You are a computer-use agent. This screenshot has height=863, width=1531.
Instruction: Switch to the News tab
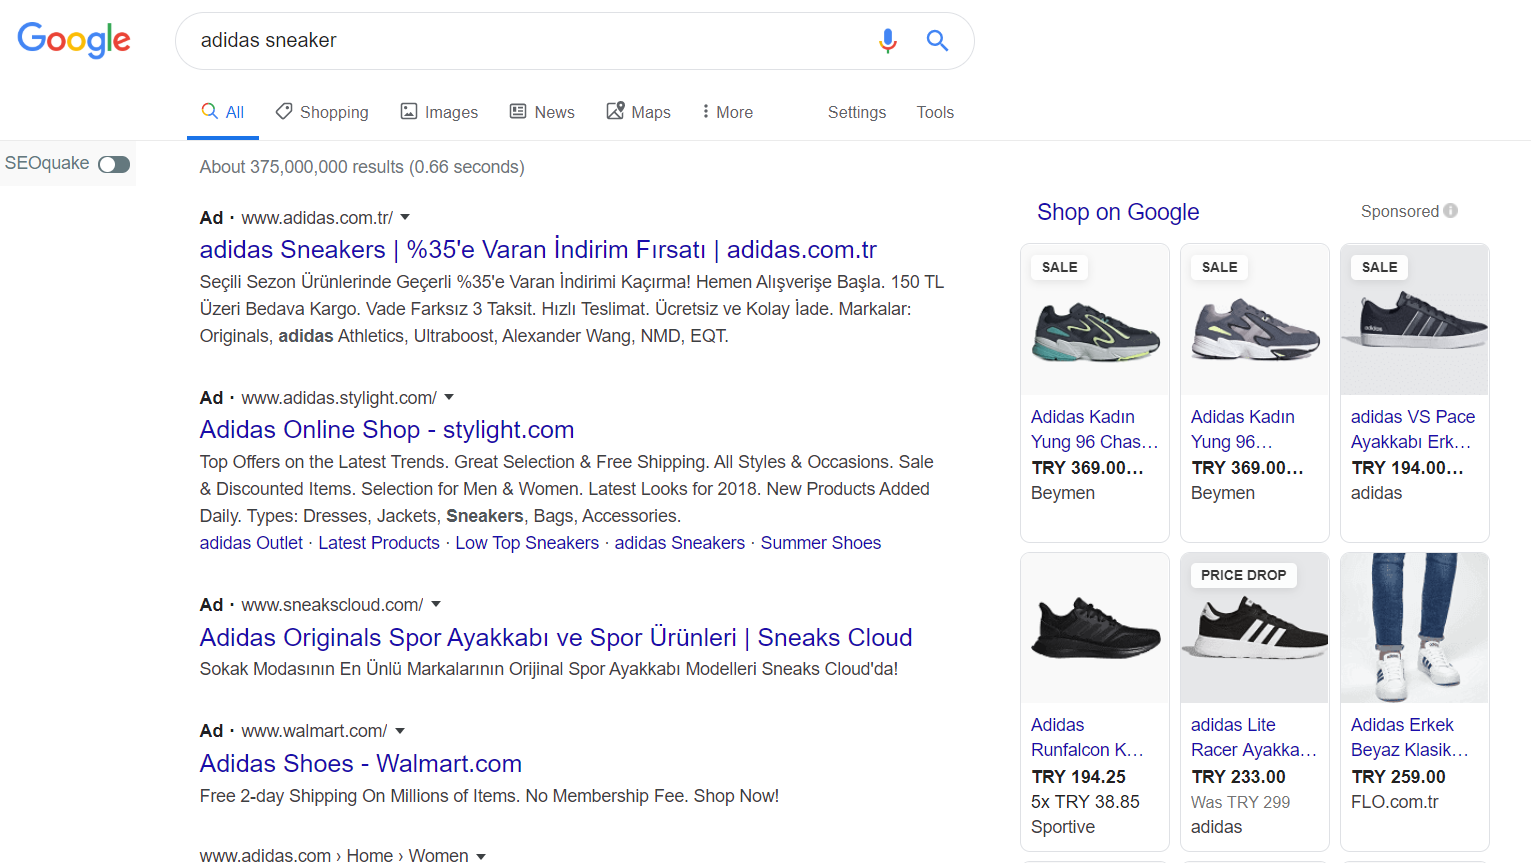[542, 112]
